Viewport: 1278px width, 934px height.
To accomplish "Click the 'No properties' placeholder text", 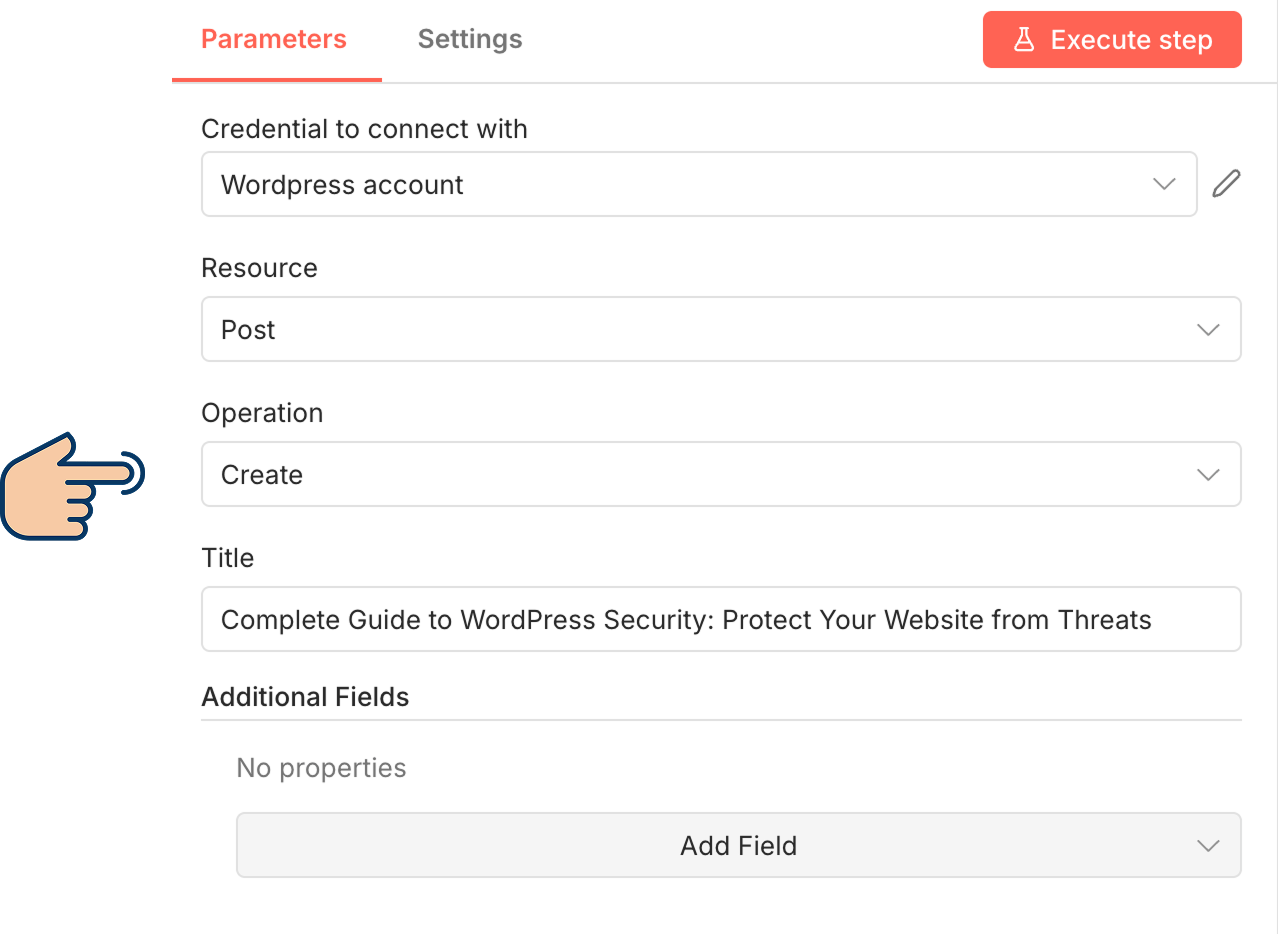I will (321, 768).
